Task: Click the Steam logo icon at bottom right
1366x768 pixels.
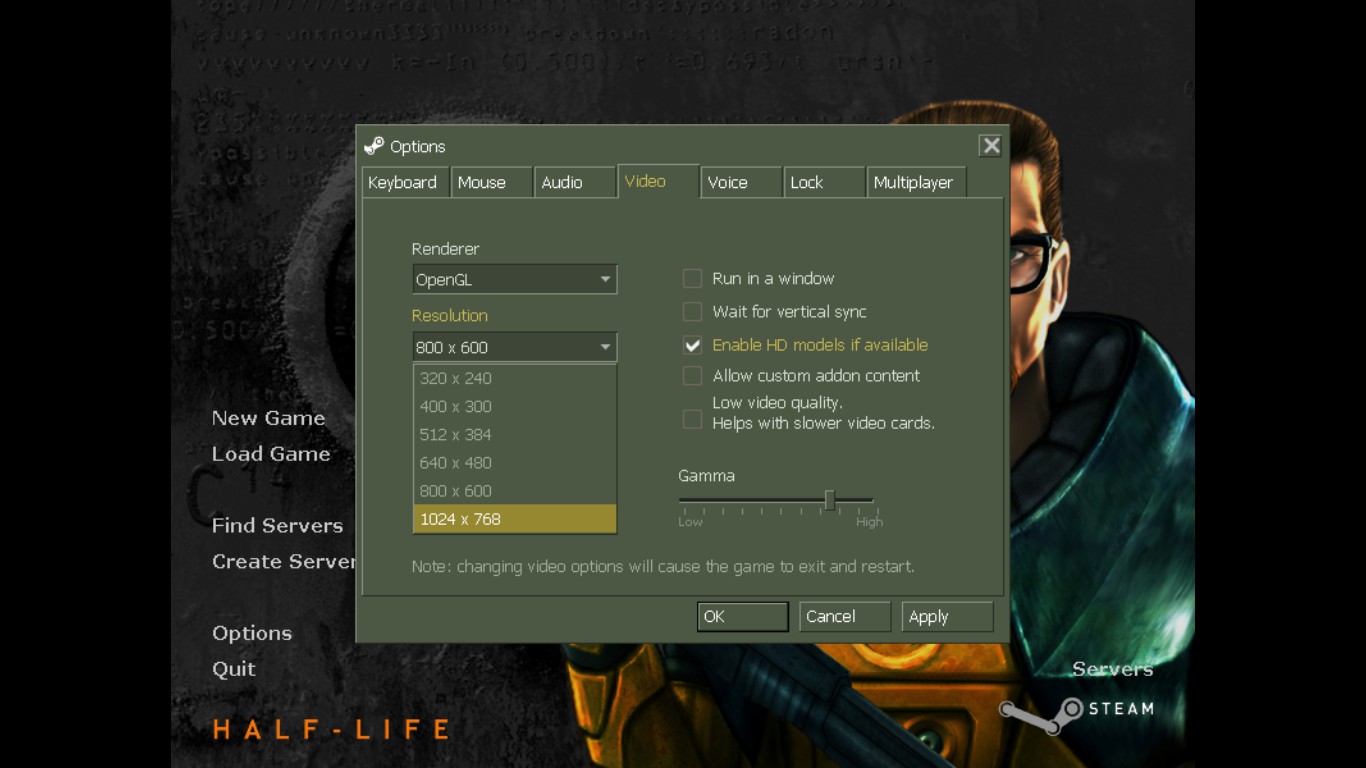Action: [1041, 714]
